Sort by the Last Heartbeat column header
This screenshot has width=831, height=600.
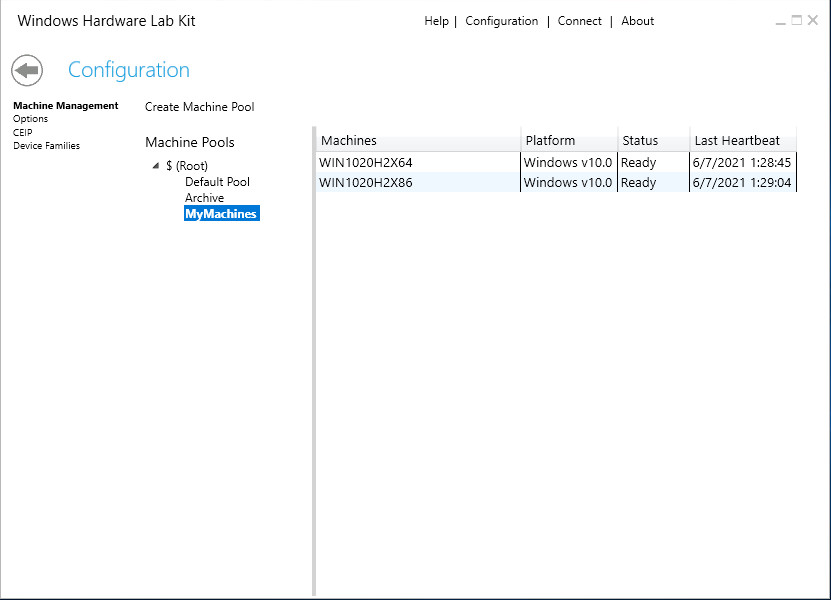coord(743,140)
